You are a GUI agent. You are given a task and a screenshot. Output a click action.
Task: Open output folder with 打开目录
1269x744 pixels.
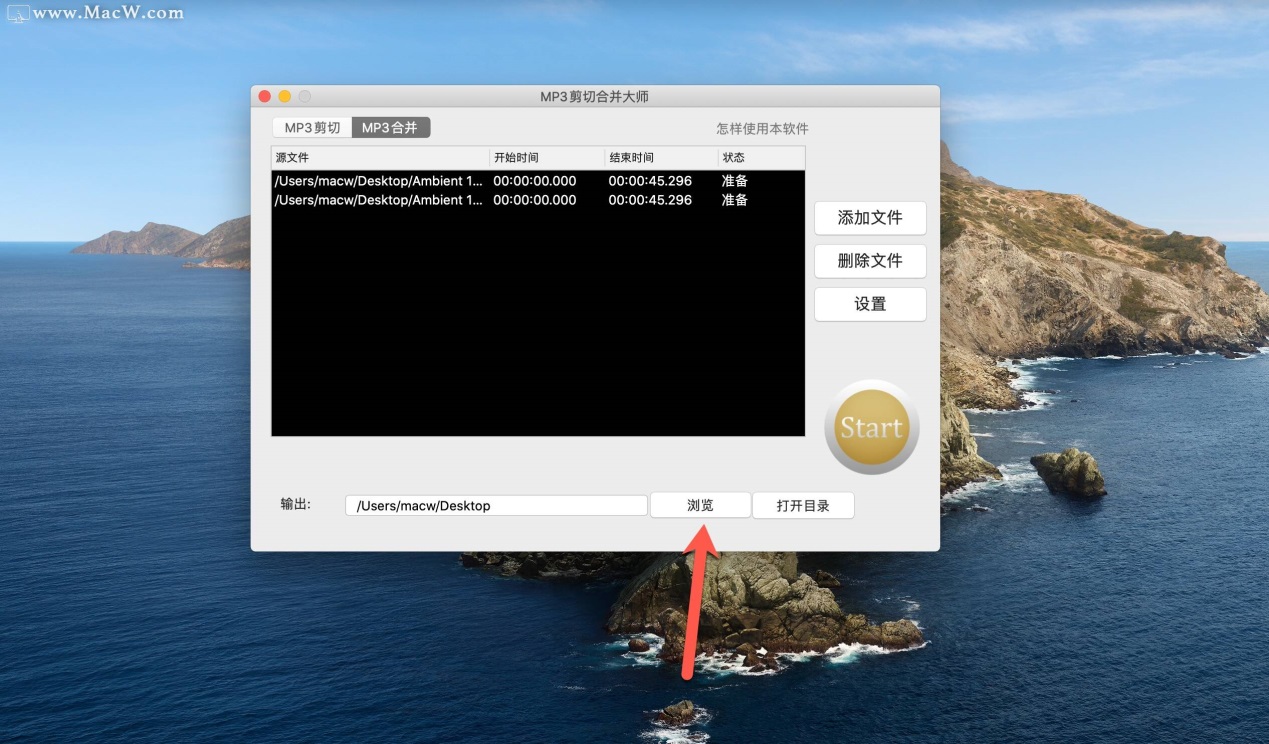(x=803, y=506)
